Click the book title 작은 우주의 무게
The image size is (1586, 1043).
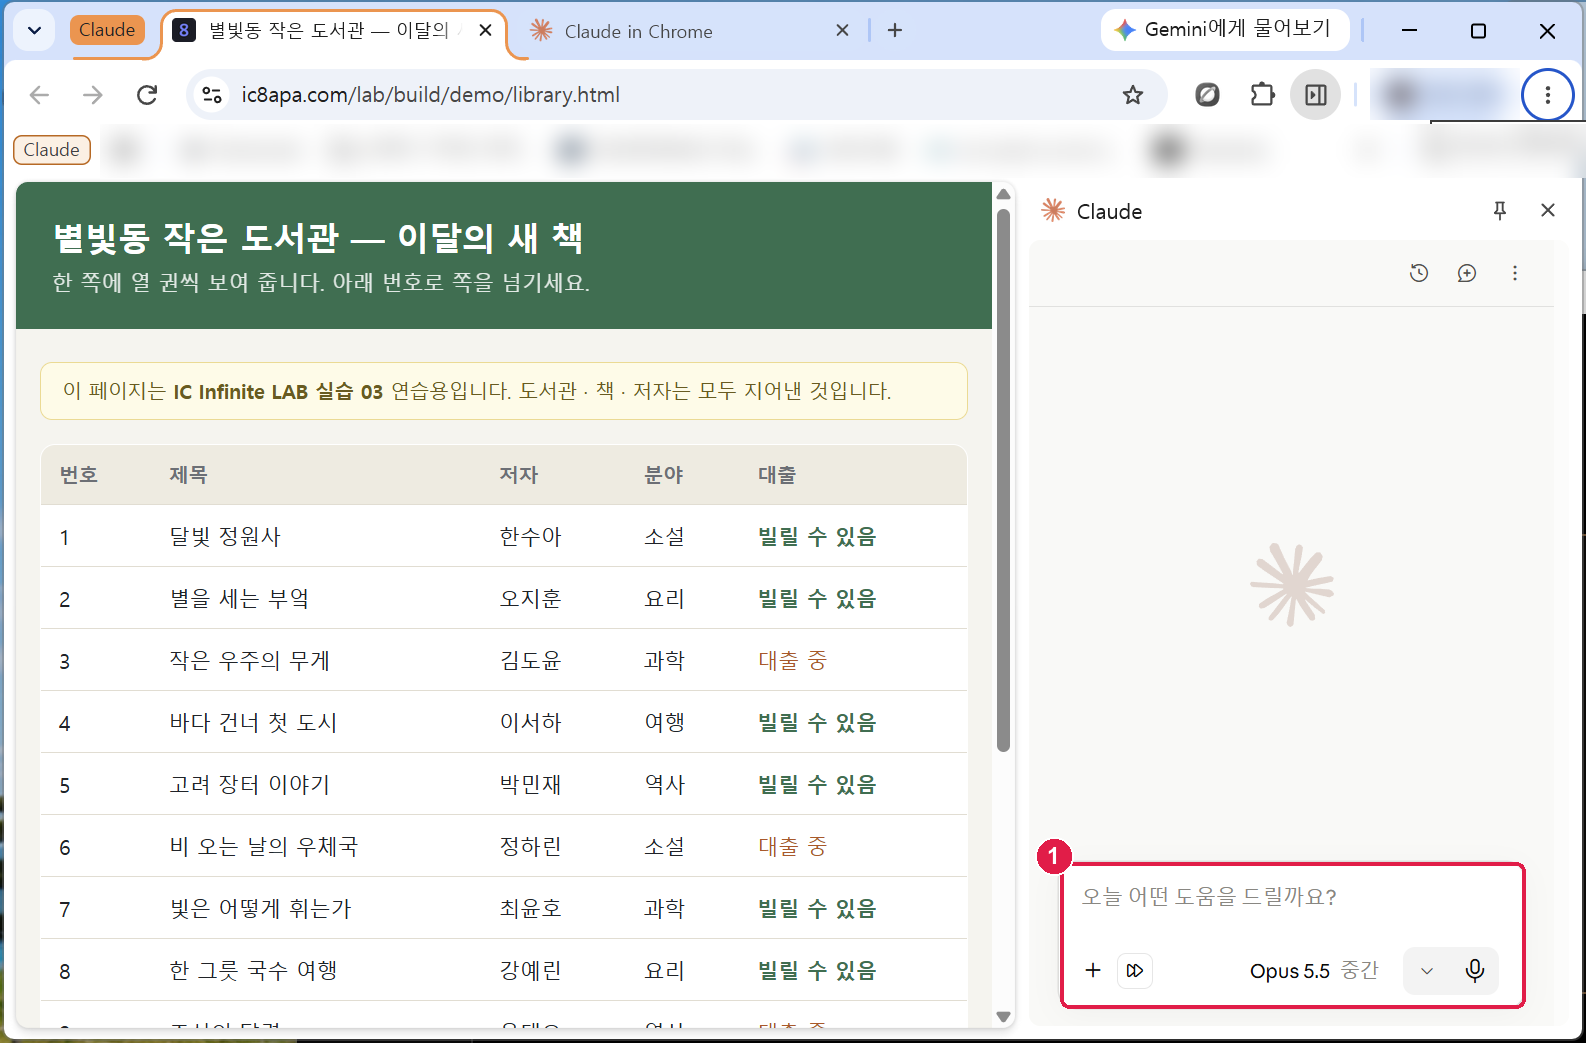(249, 661)
